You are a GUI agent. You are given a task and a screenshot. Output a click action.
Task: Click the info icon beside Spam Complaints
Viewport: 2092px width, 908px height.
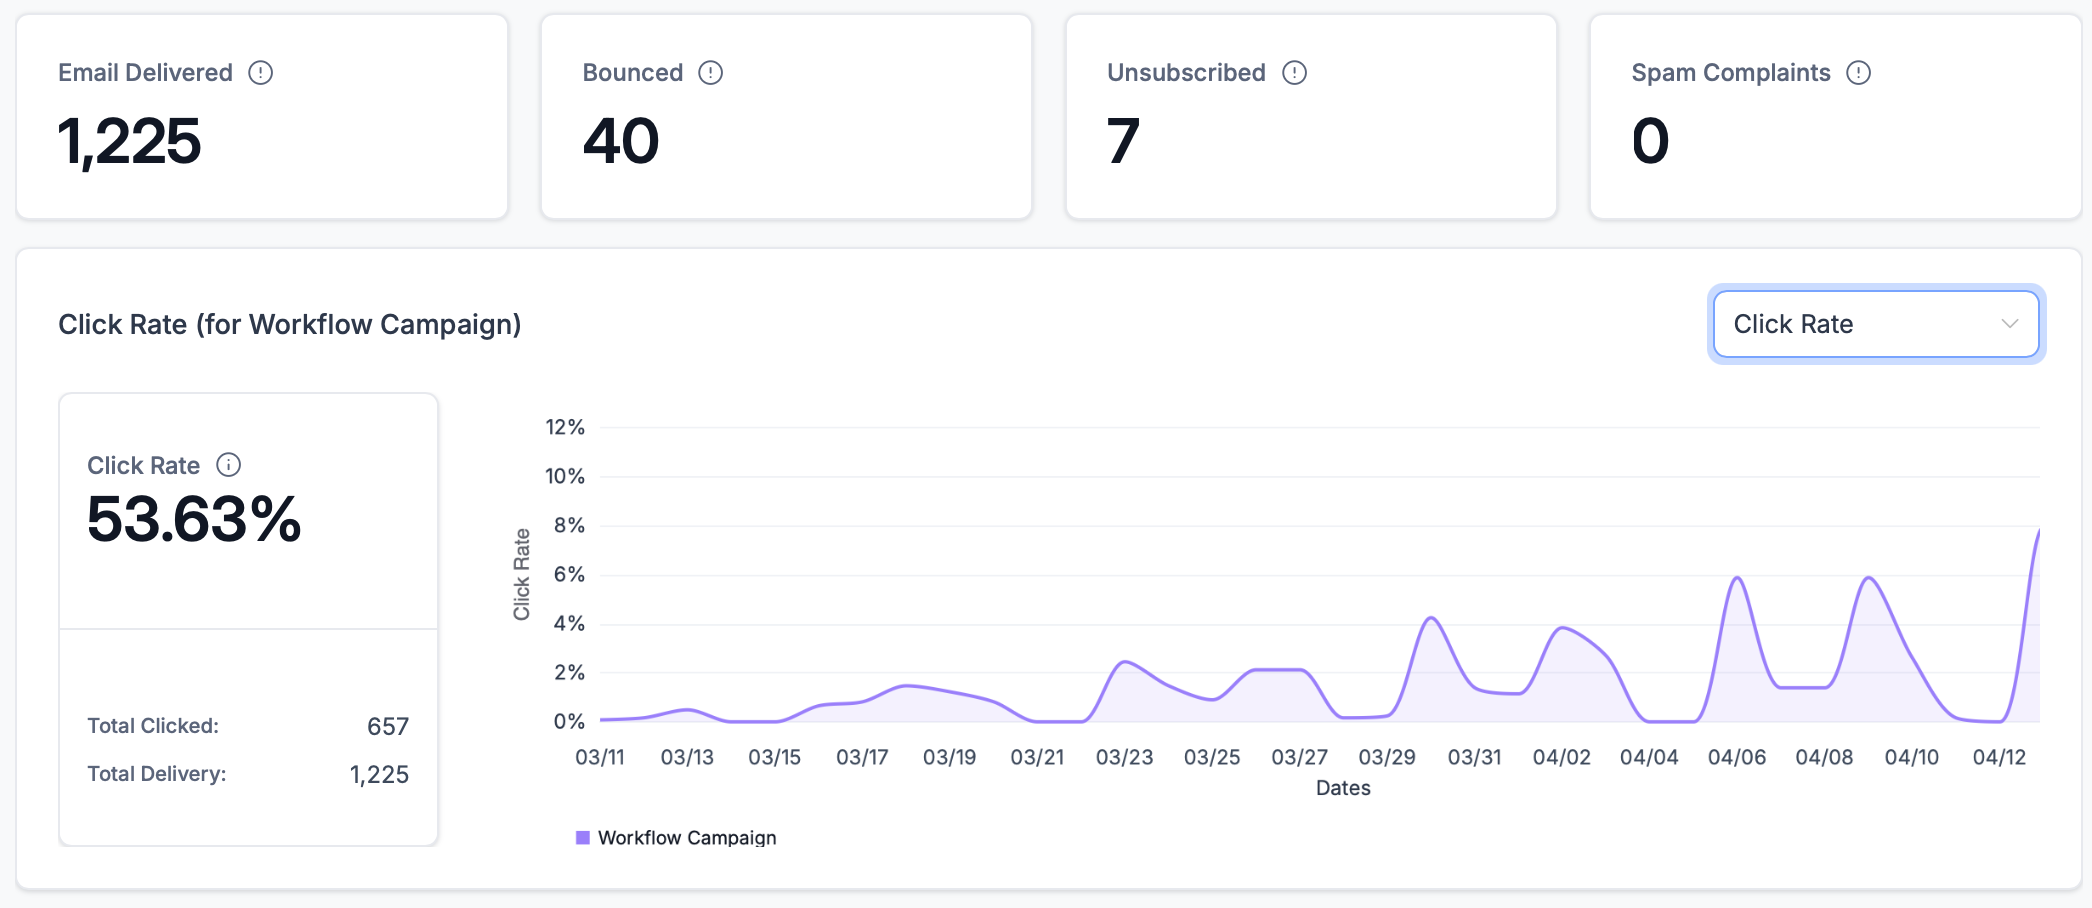point(1858,71)
